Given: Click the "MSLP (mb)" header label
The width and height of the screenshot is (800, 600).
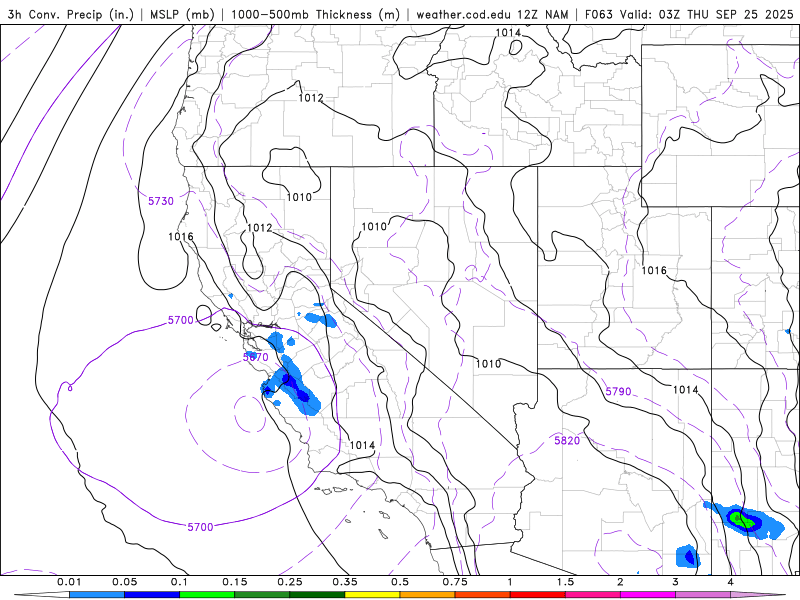Looking at the screenshot, I should 182,14.
